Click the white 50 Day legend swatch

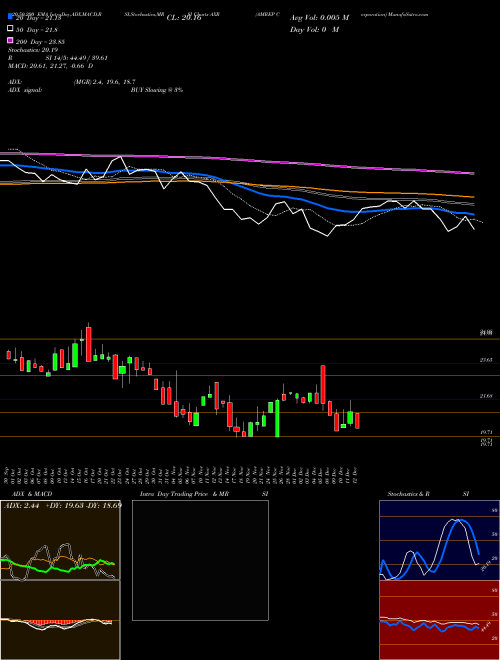(x=10, y=29)
